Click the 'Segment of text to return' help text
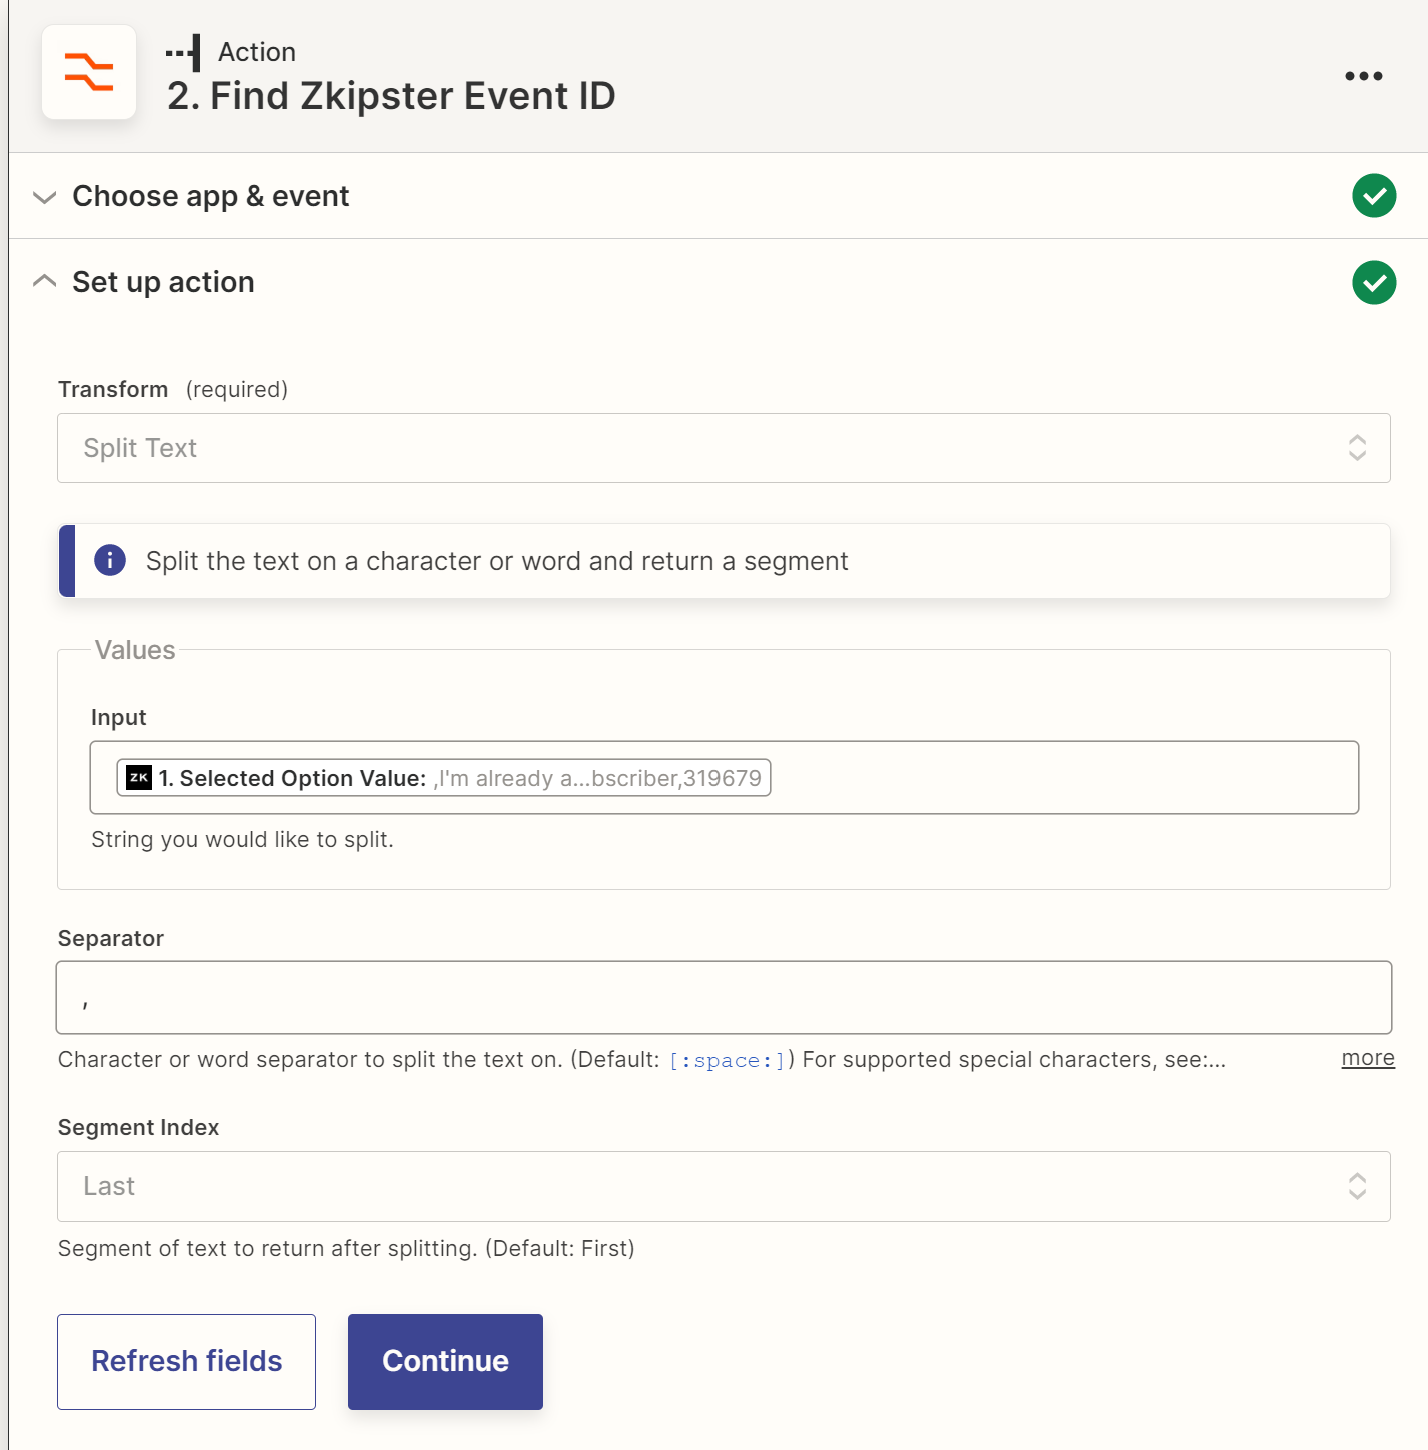1428x1450 pixels. [x=346, y=1248]
